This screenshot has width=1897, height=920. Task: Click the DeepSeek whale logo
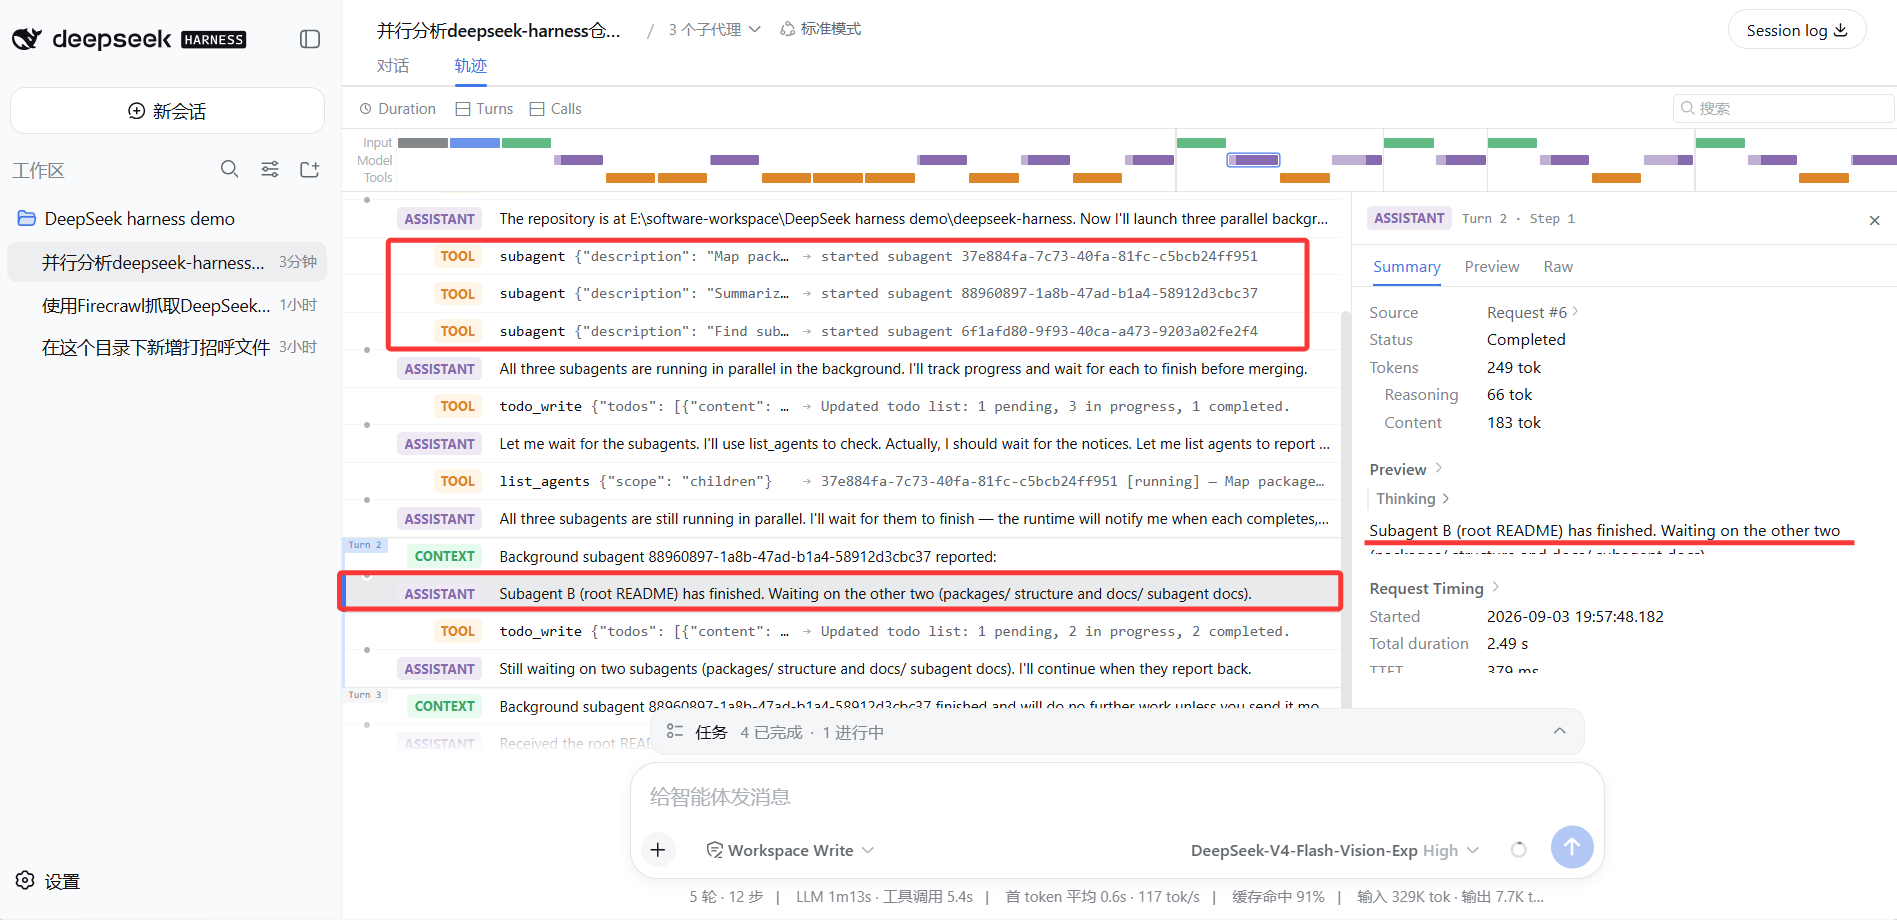point(27,39)
